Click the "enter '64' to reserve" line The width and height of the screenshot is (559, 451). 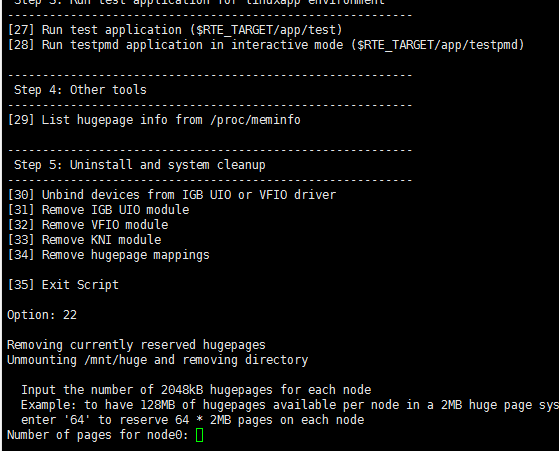point(193,420)
